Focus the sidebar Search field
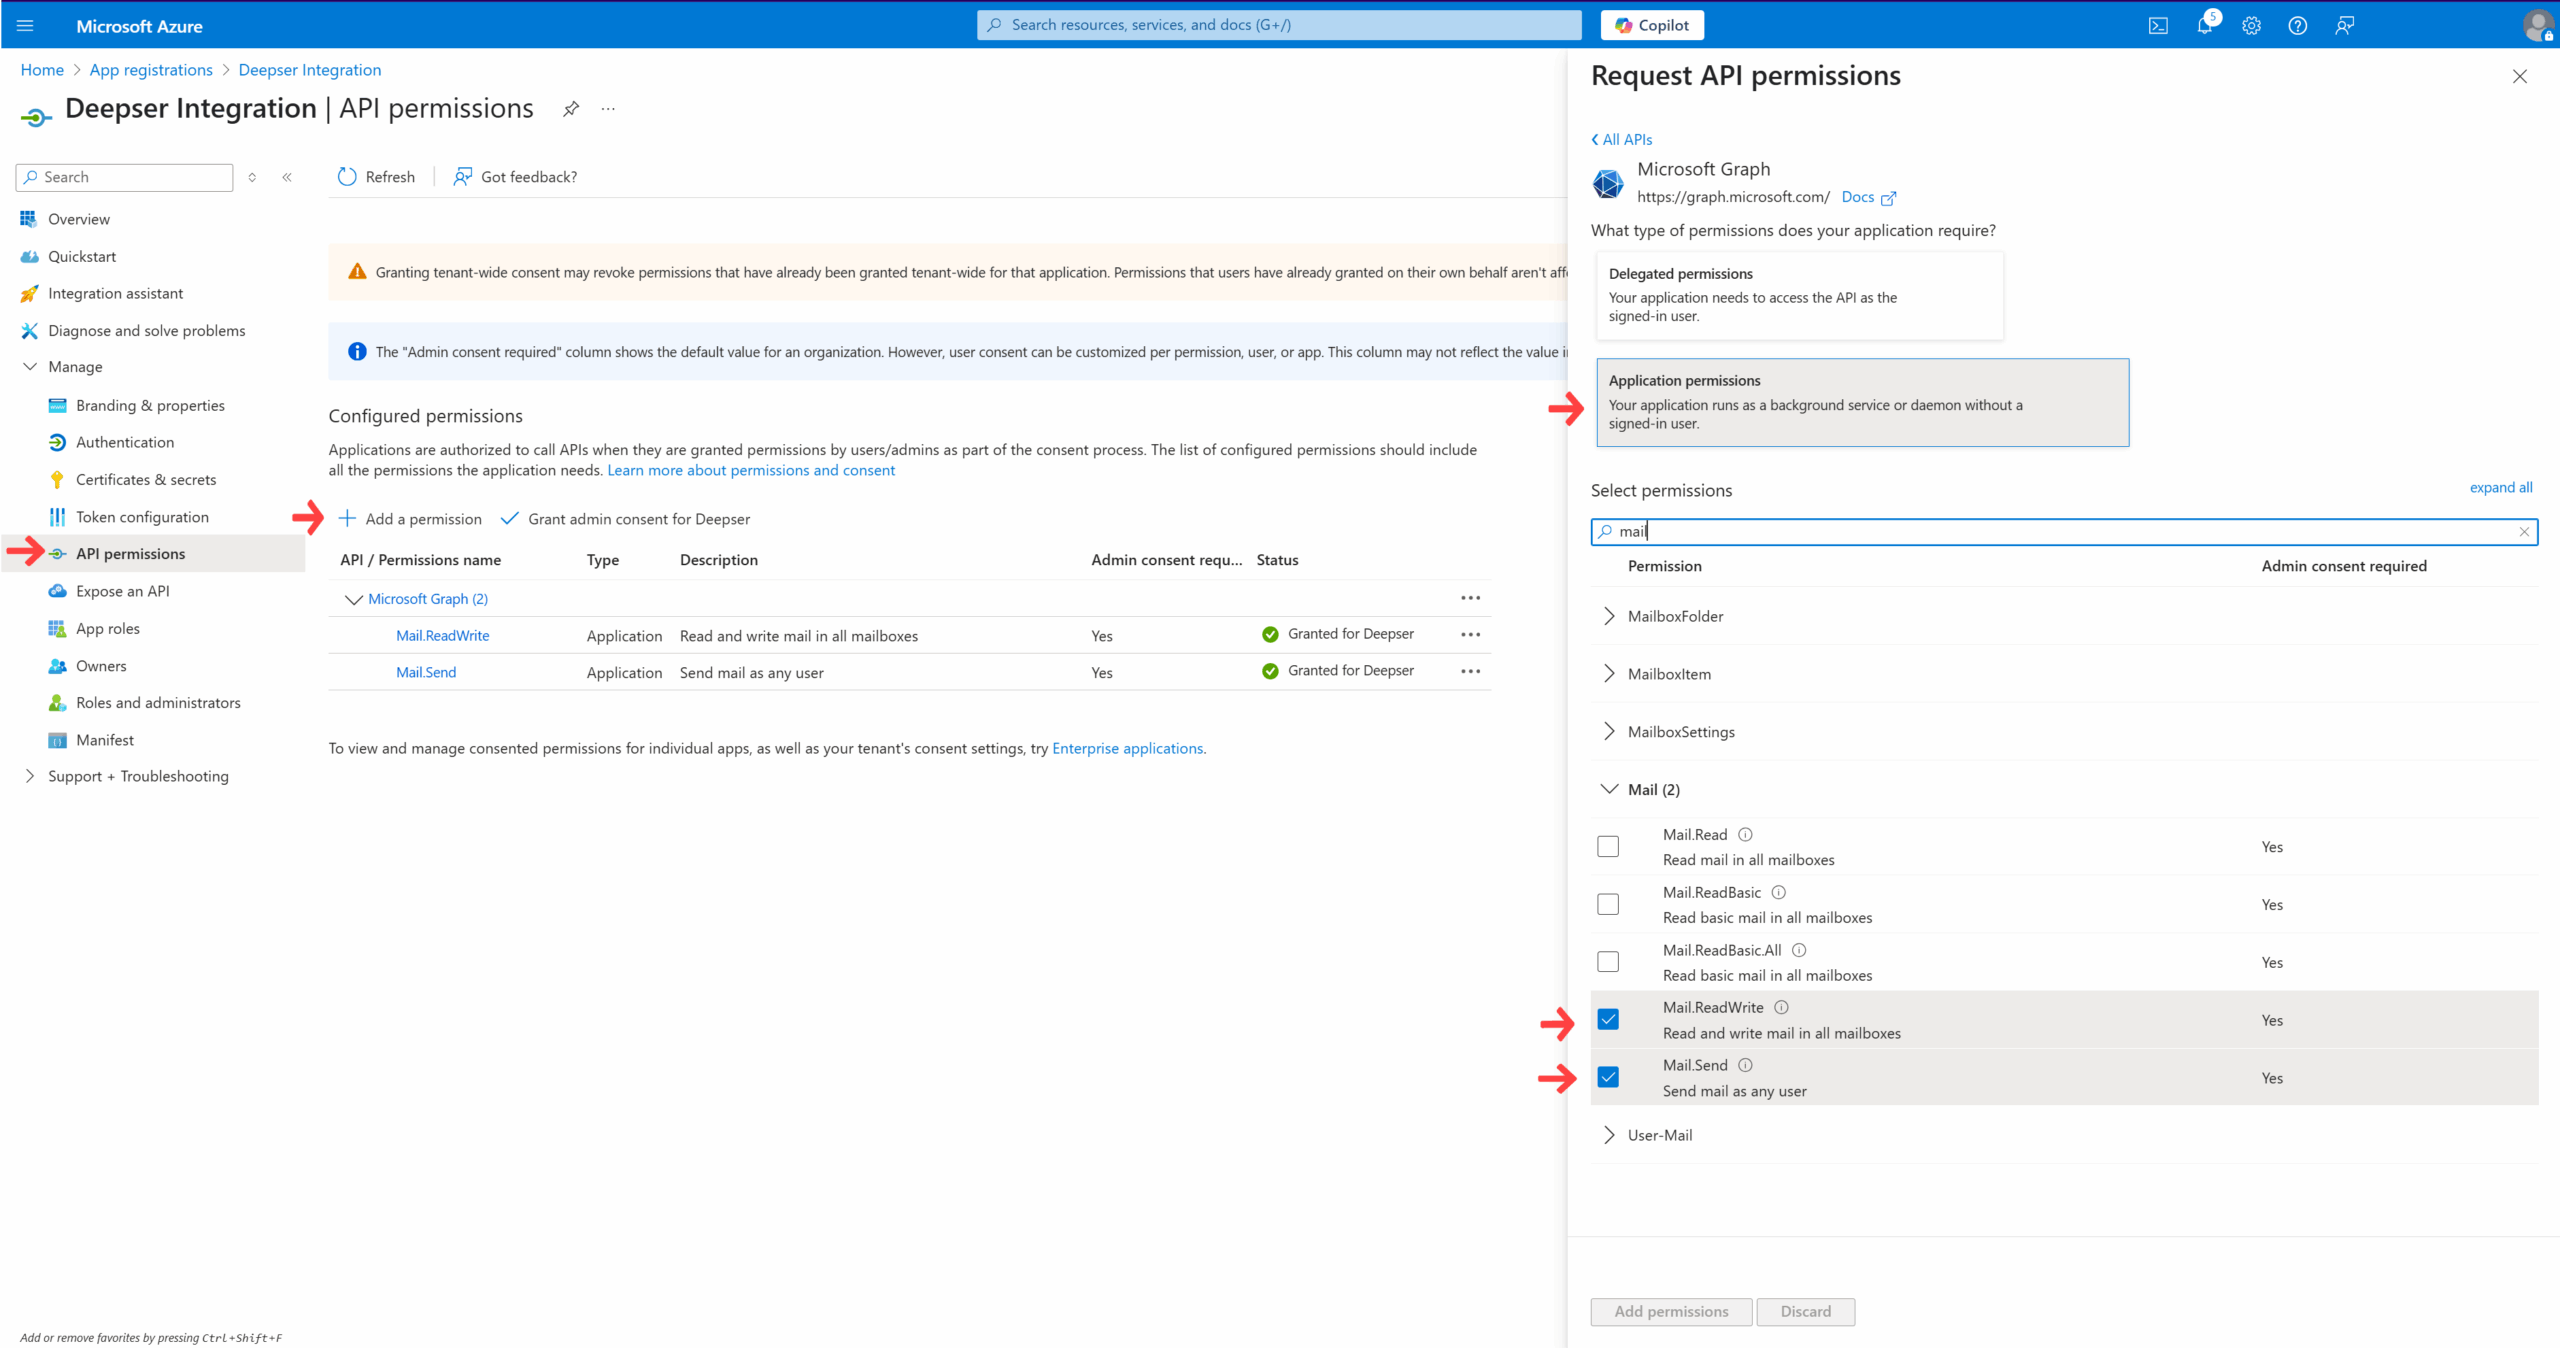2560x1348 pixels. pyautogui.click(x=125, y=177)
